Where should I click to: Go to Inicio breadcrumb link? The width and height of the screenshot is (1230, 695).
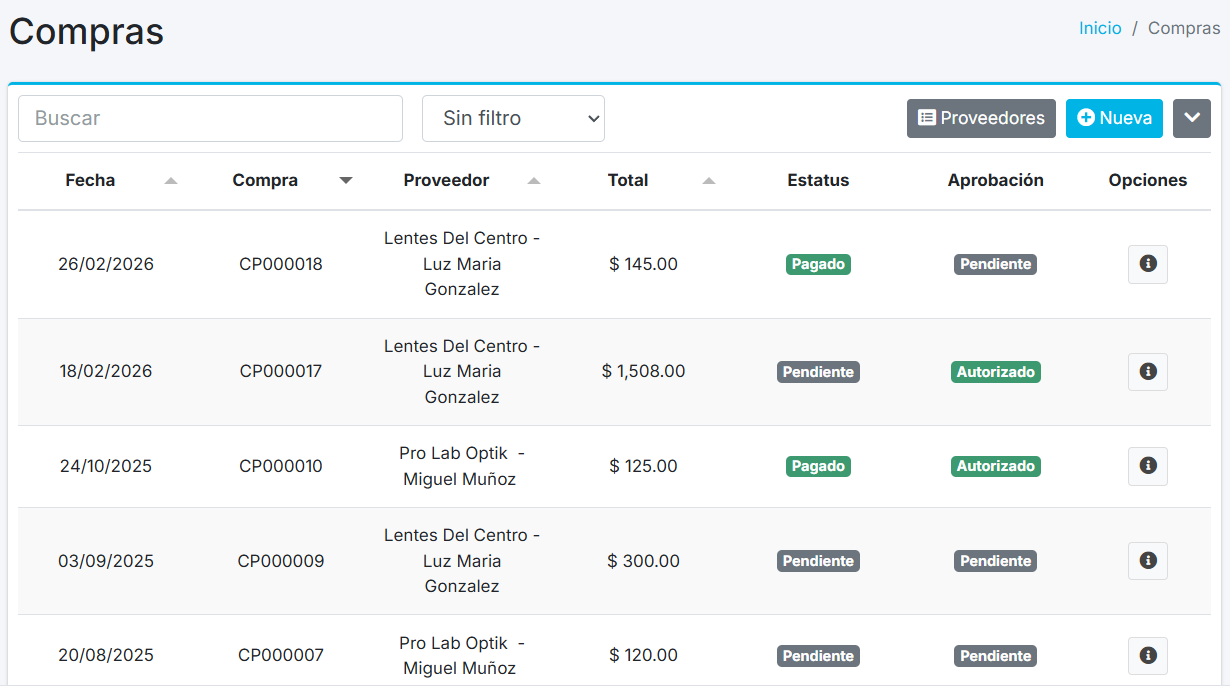tap(1100, 28)
